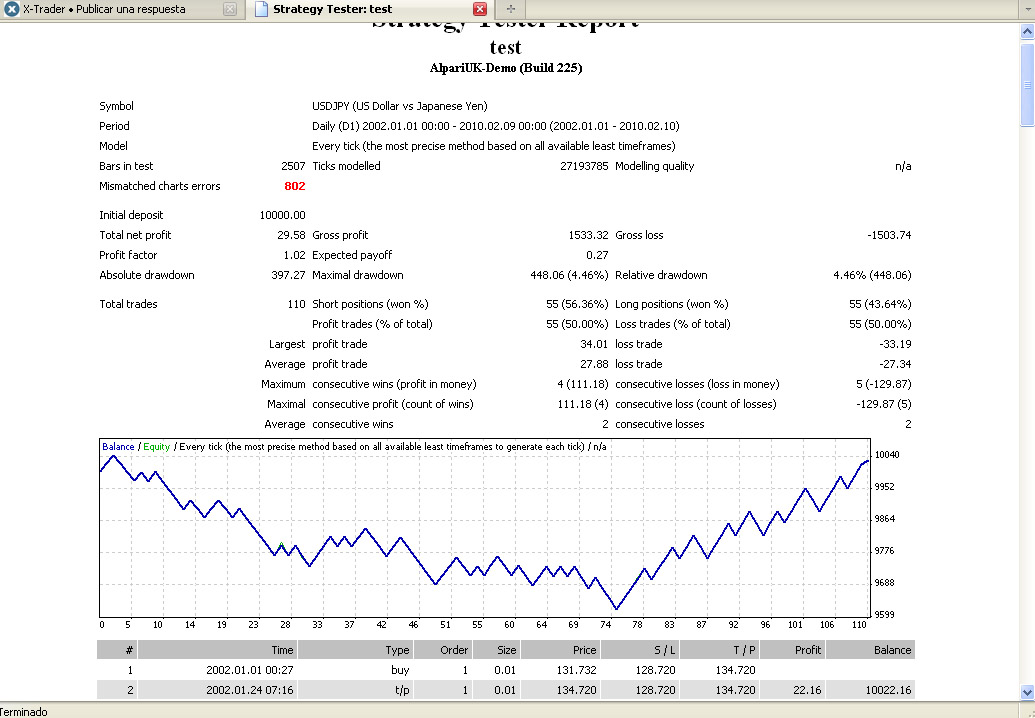Close the Strategy Tester tab with red X
Image resolution: width=1035 pixels, height=718 pixels.
click(x=479, y=10)
